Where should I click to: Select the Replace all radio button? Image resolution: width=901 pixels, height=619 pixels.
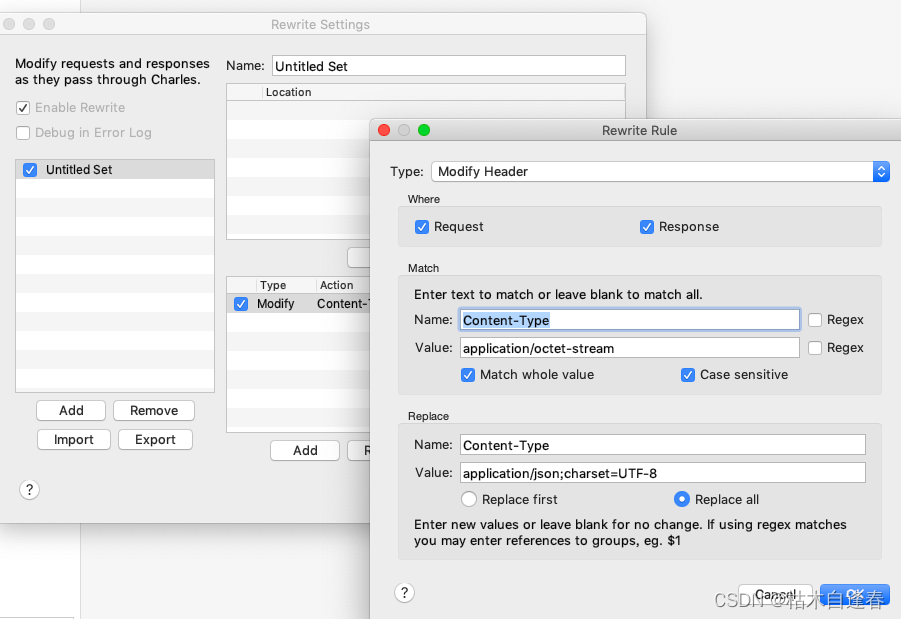681,499
